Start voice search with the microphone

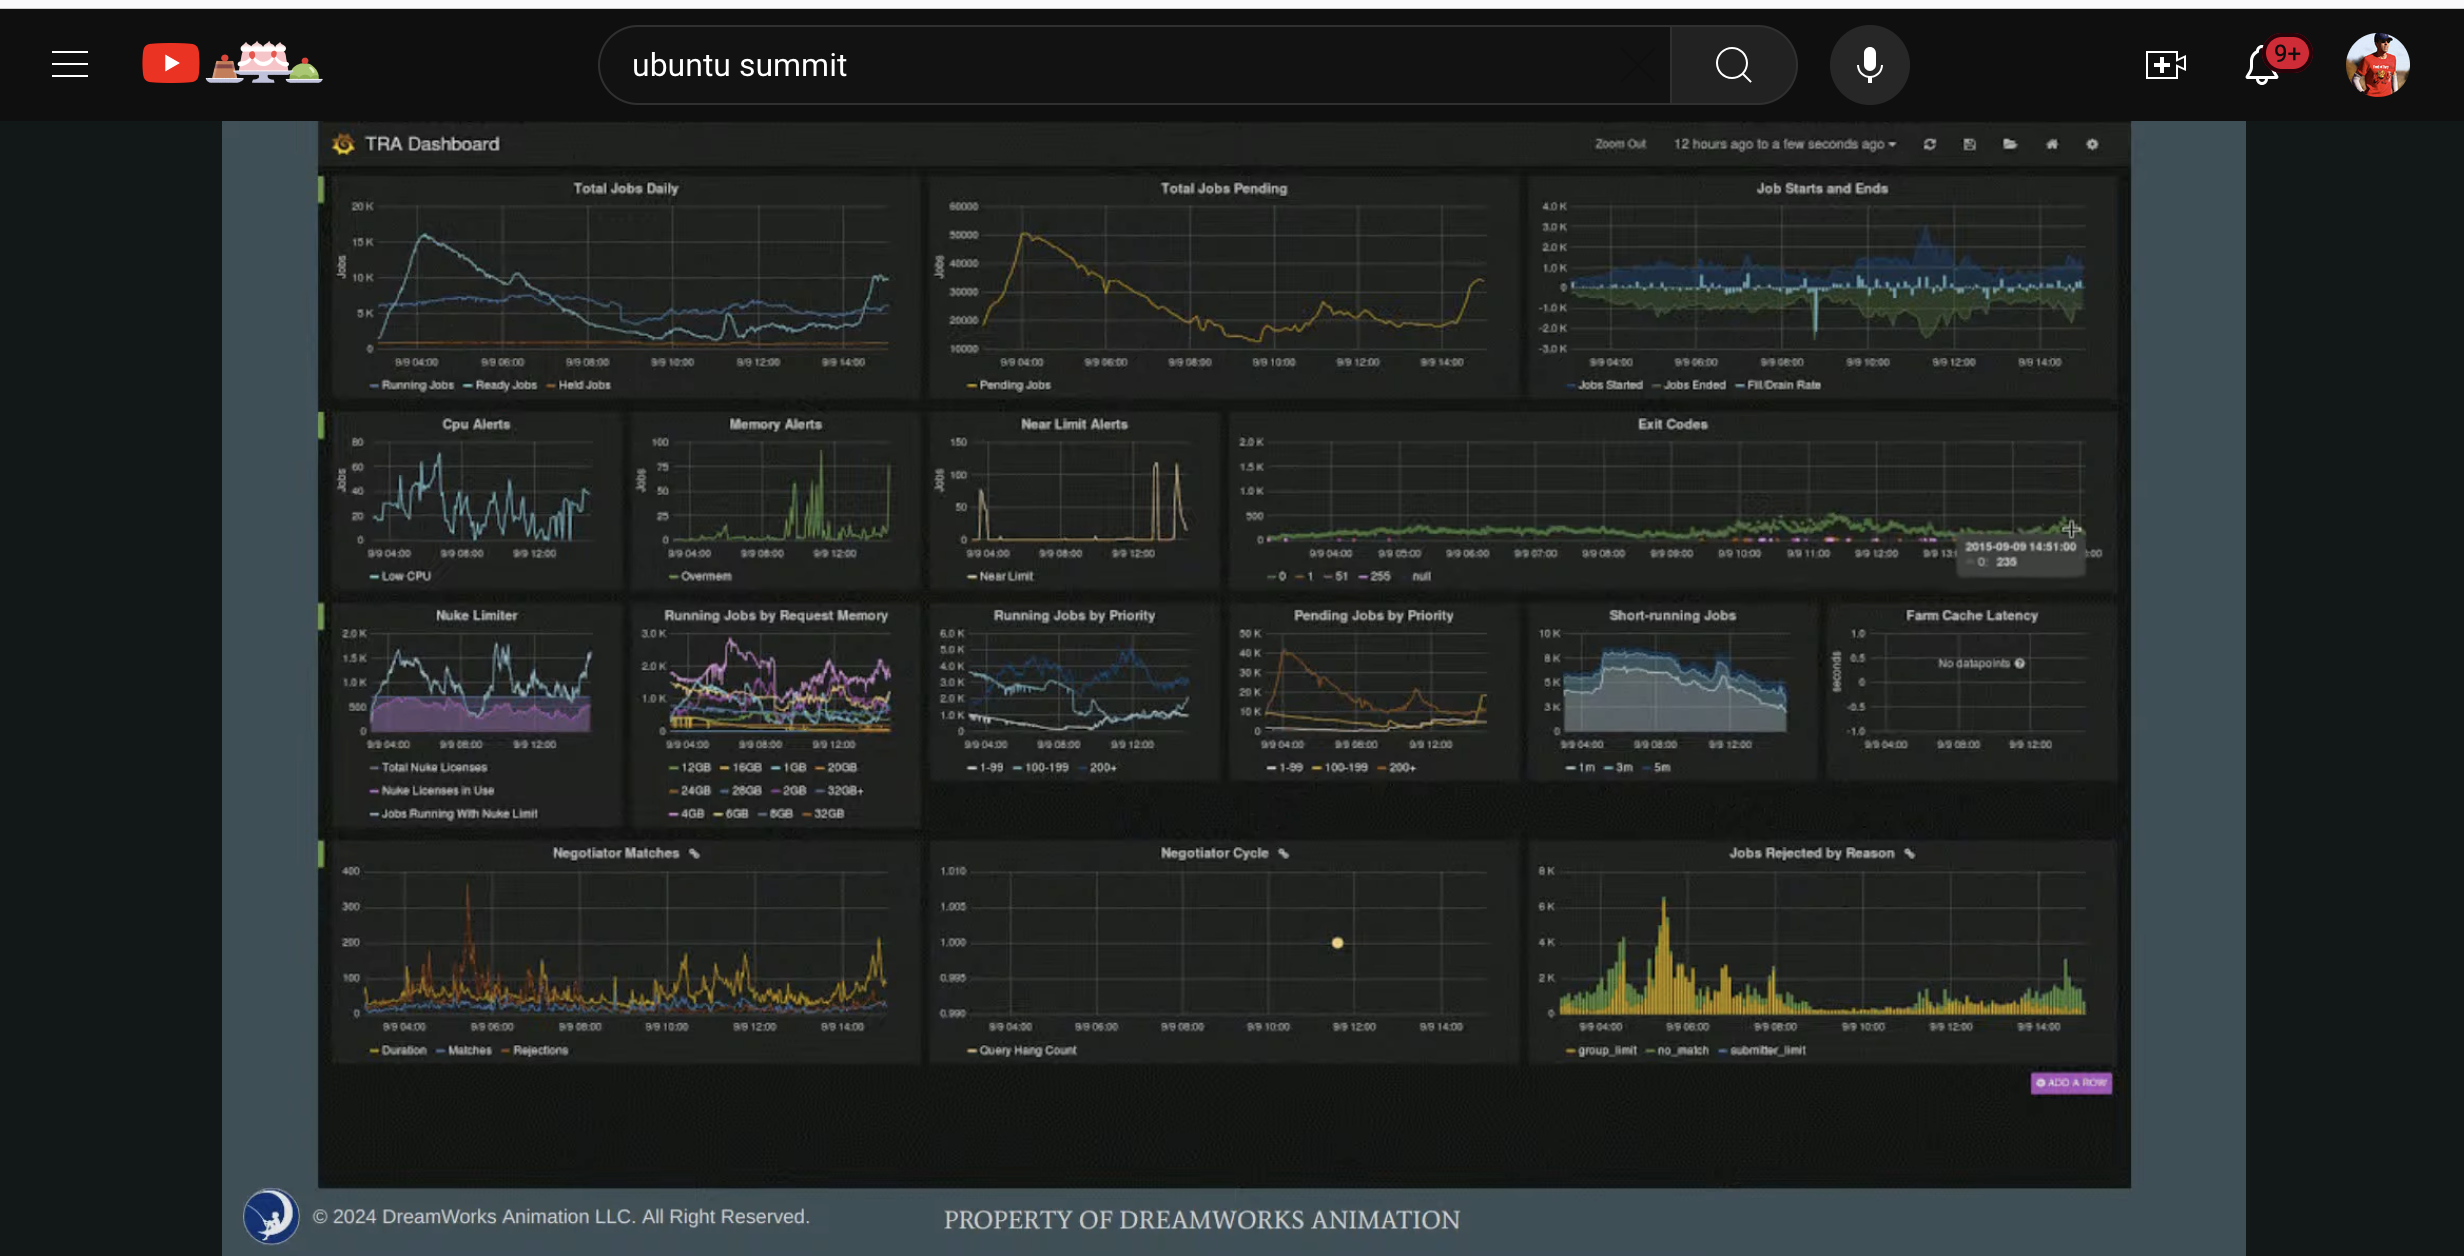tap(1869, 65)
